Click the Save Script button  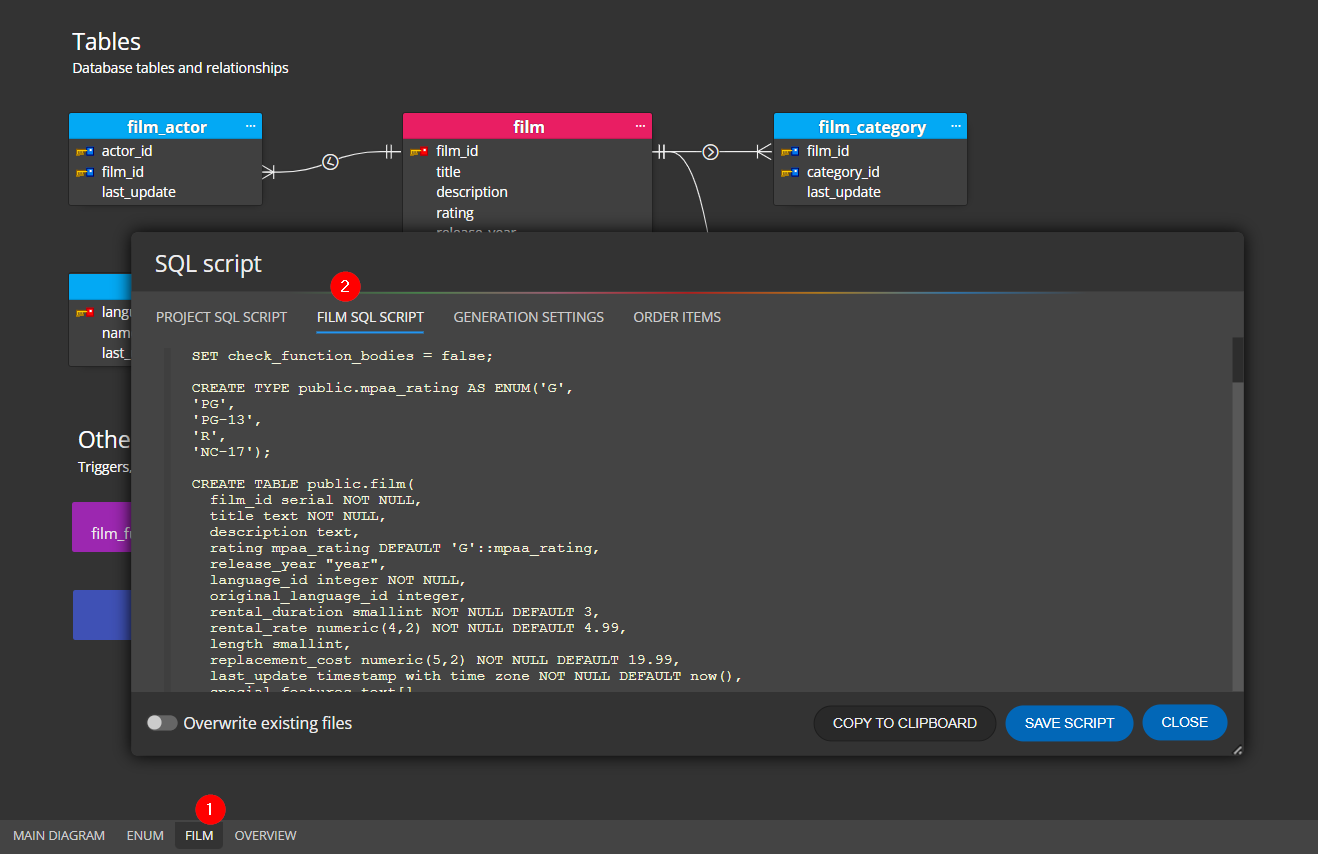click(1069, 723)
